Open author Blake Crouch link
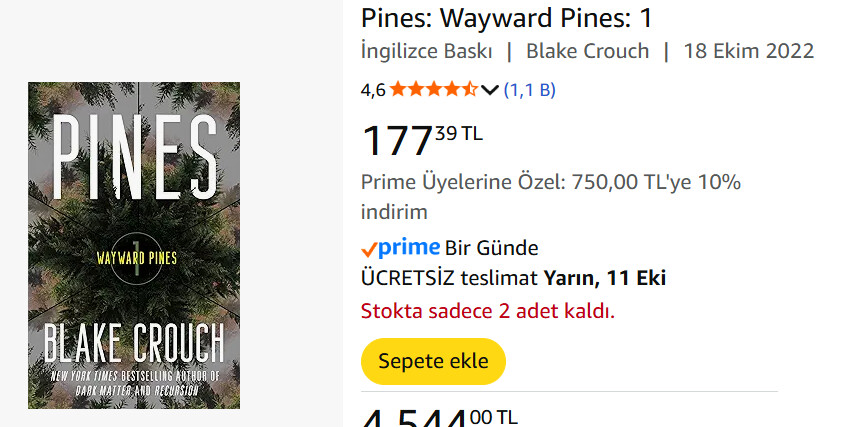 tap(588, 51)
